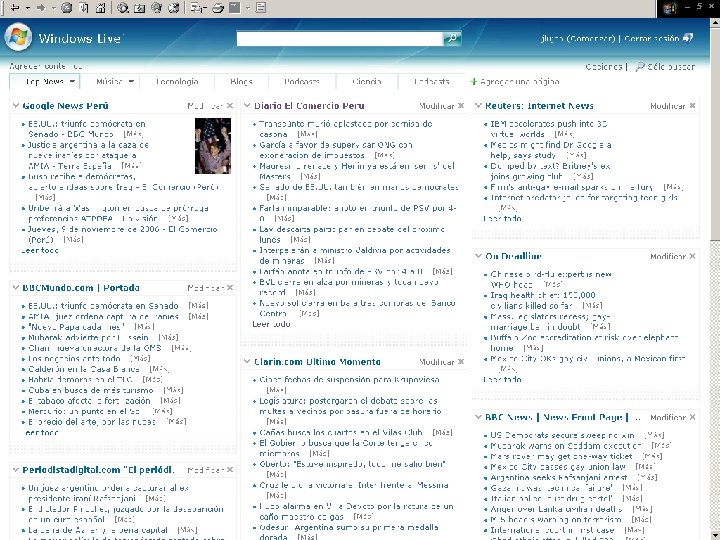Open the Mail toolbar icon
720x540 pixels.
pos(197,8)
